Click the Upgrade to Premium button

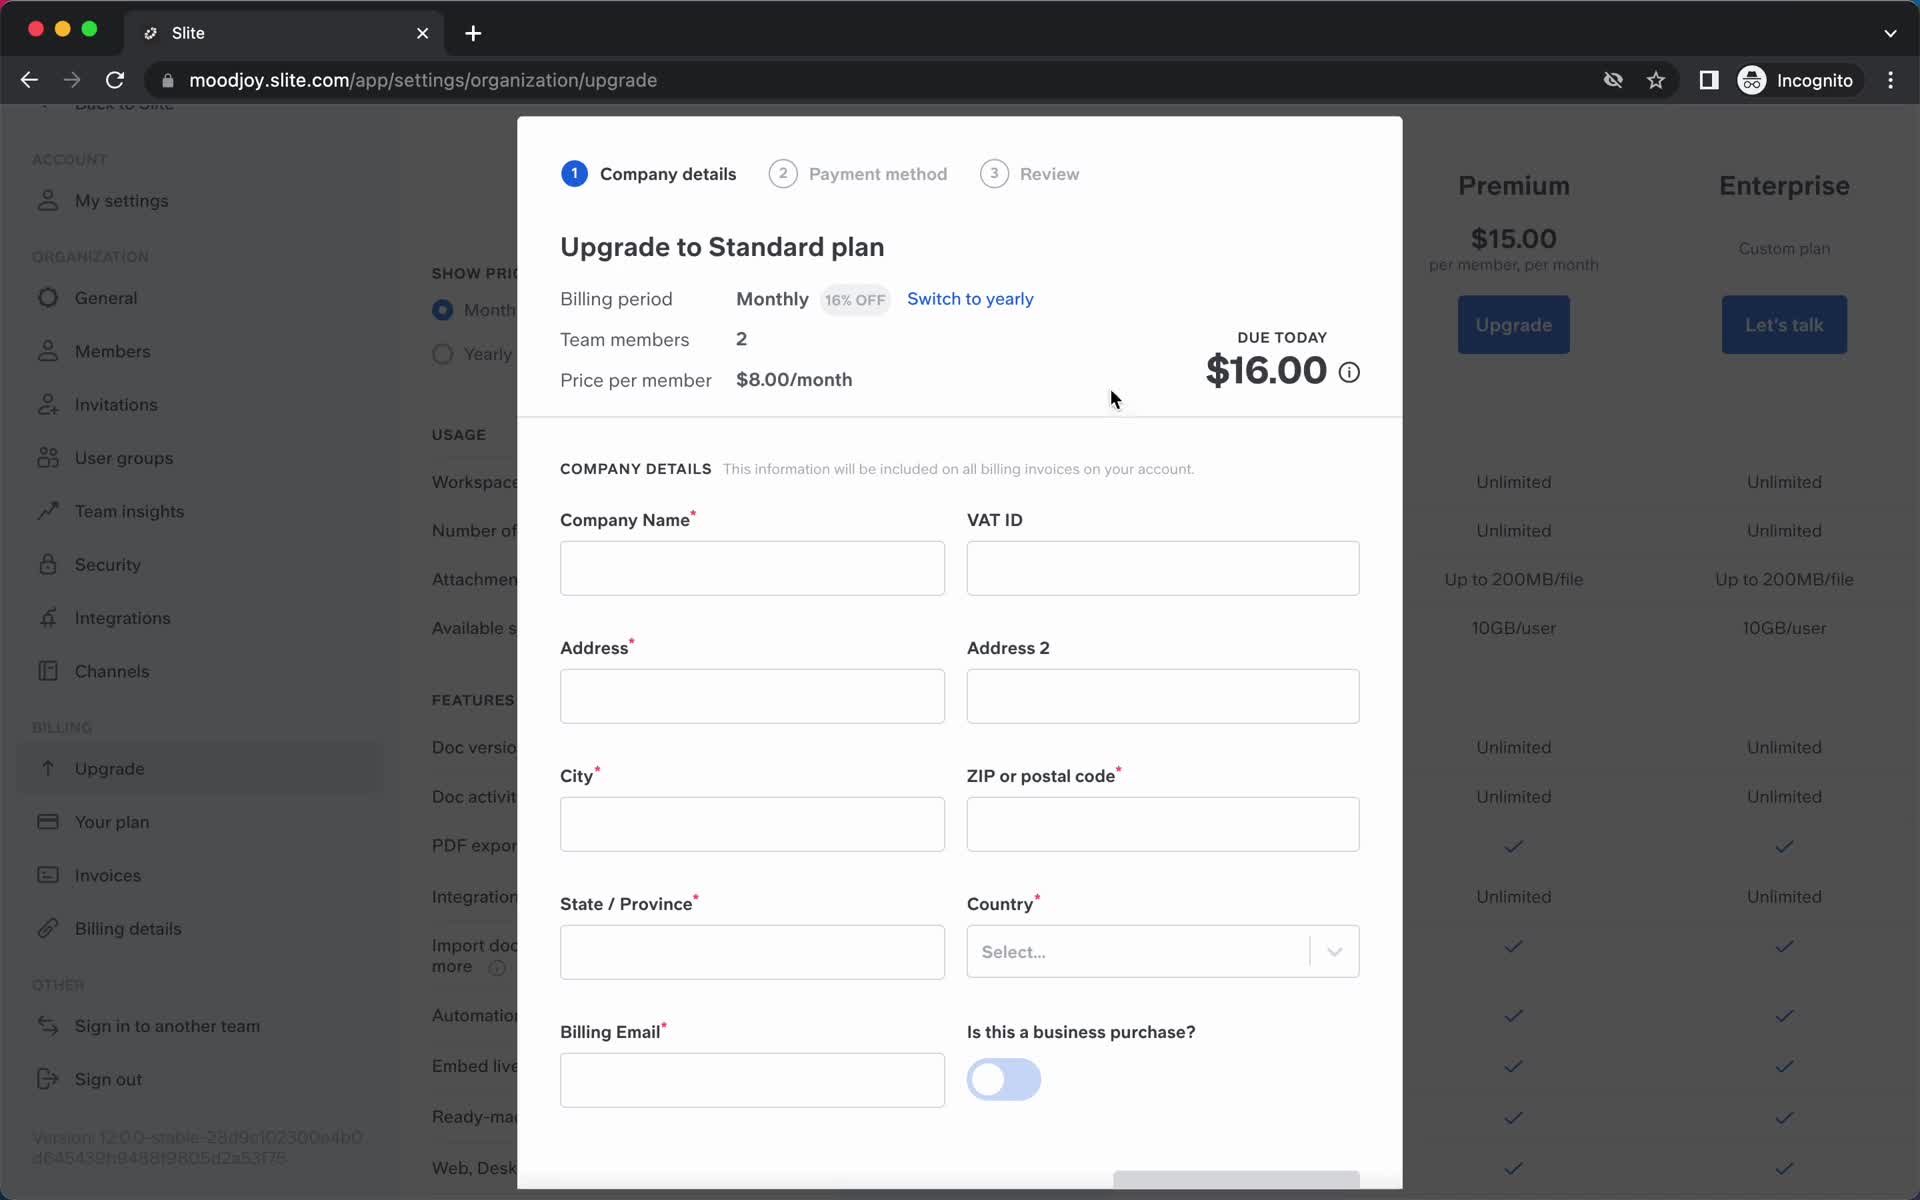[1514, 324]
